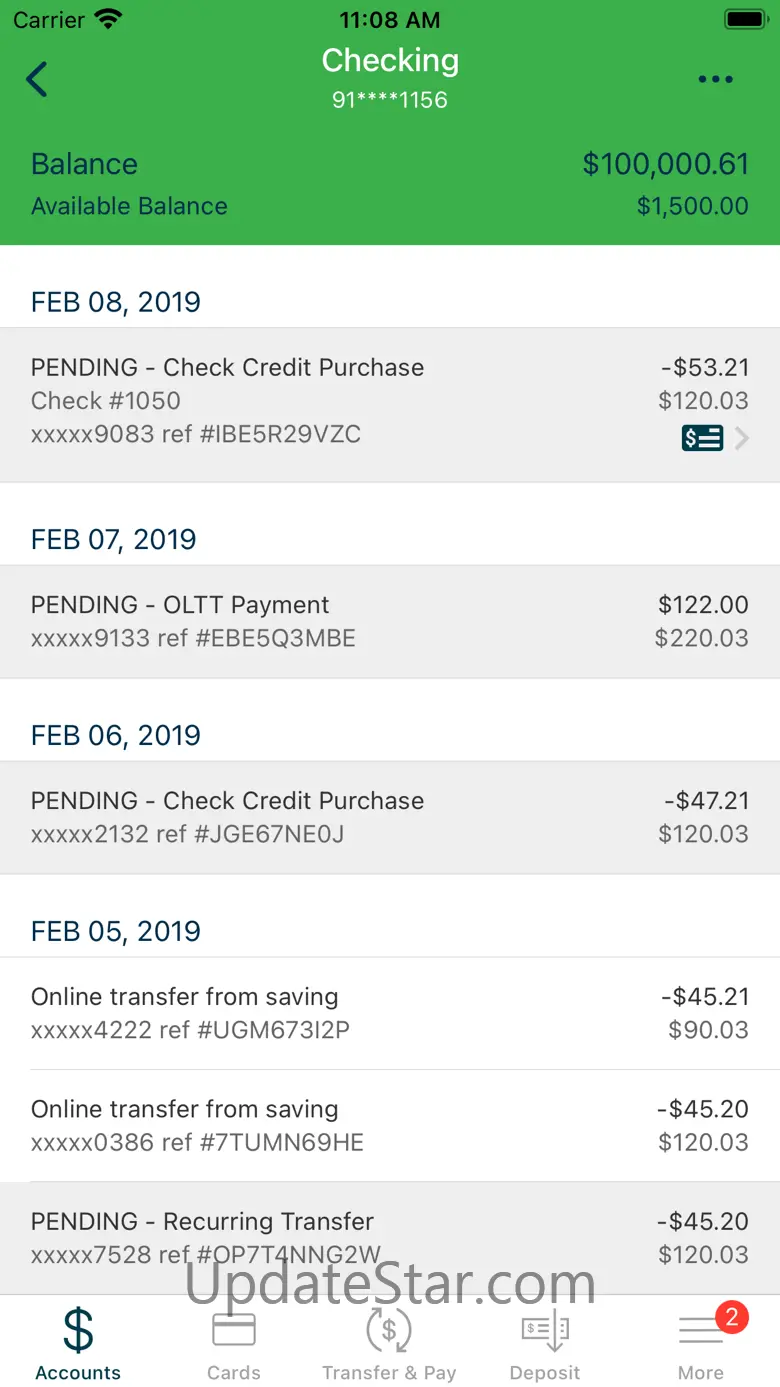Open the $47.21 Check Credit Purchase
Screen dimensions: 780x1387
point(389,817)
